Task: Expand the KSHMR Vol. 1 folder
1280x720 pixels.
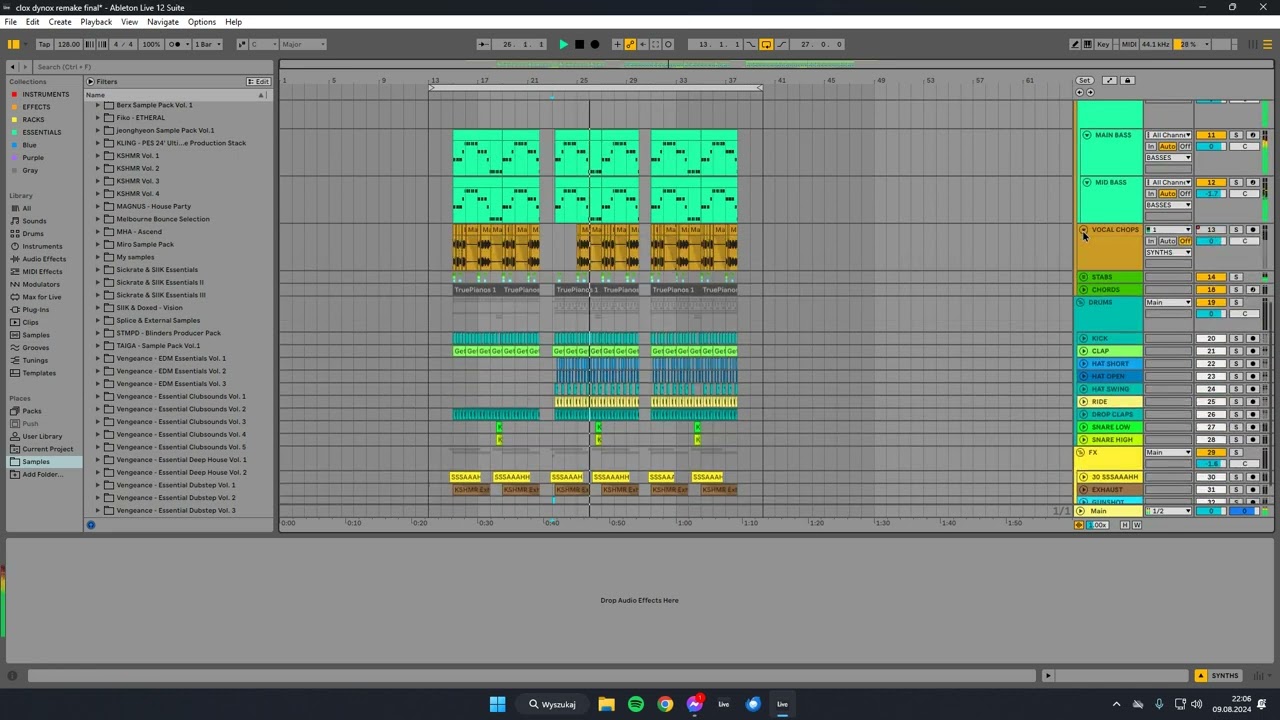Action: point(98,156)
